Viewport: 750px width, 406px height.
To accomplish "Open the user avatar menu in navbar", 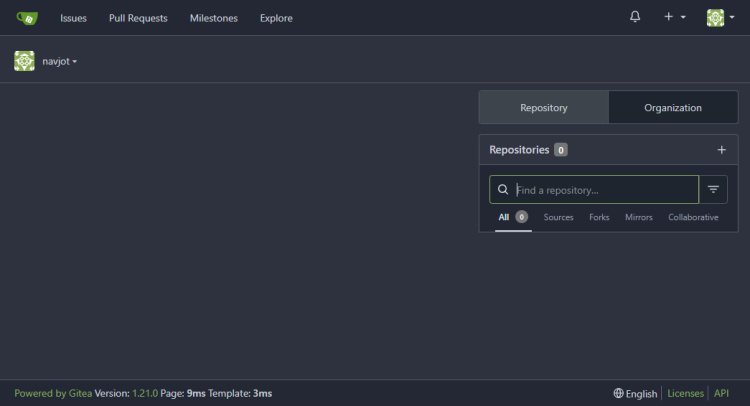I will (x=720, y=17).
